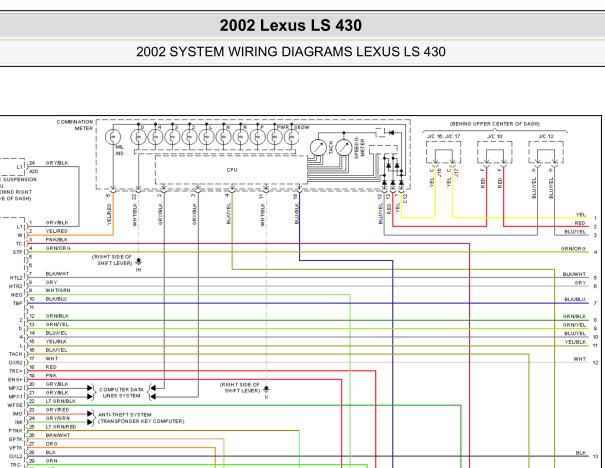Image resolution: width=605 pixels, height=468 pixels.
Task: Click the 'PTNK' terminal label
Action: click(x=16, y=431)
